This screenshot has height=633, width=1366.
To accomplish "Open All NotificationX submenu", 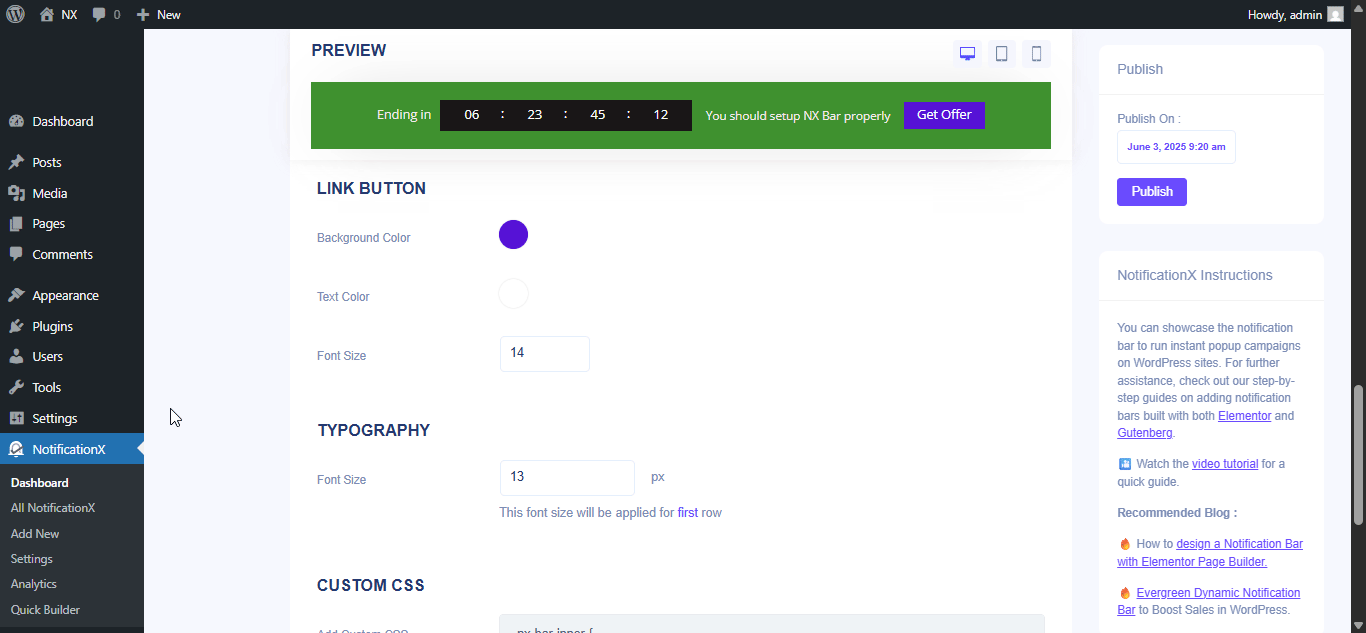I will (x=53, y=508).
